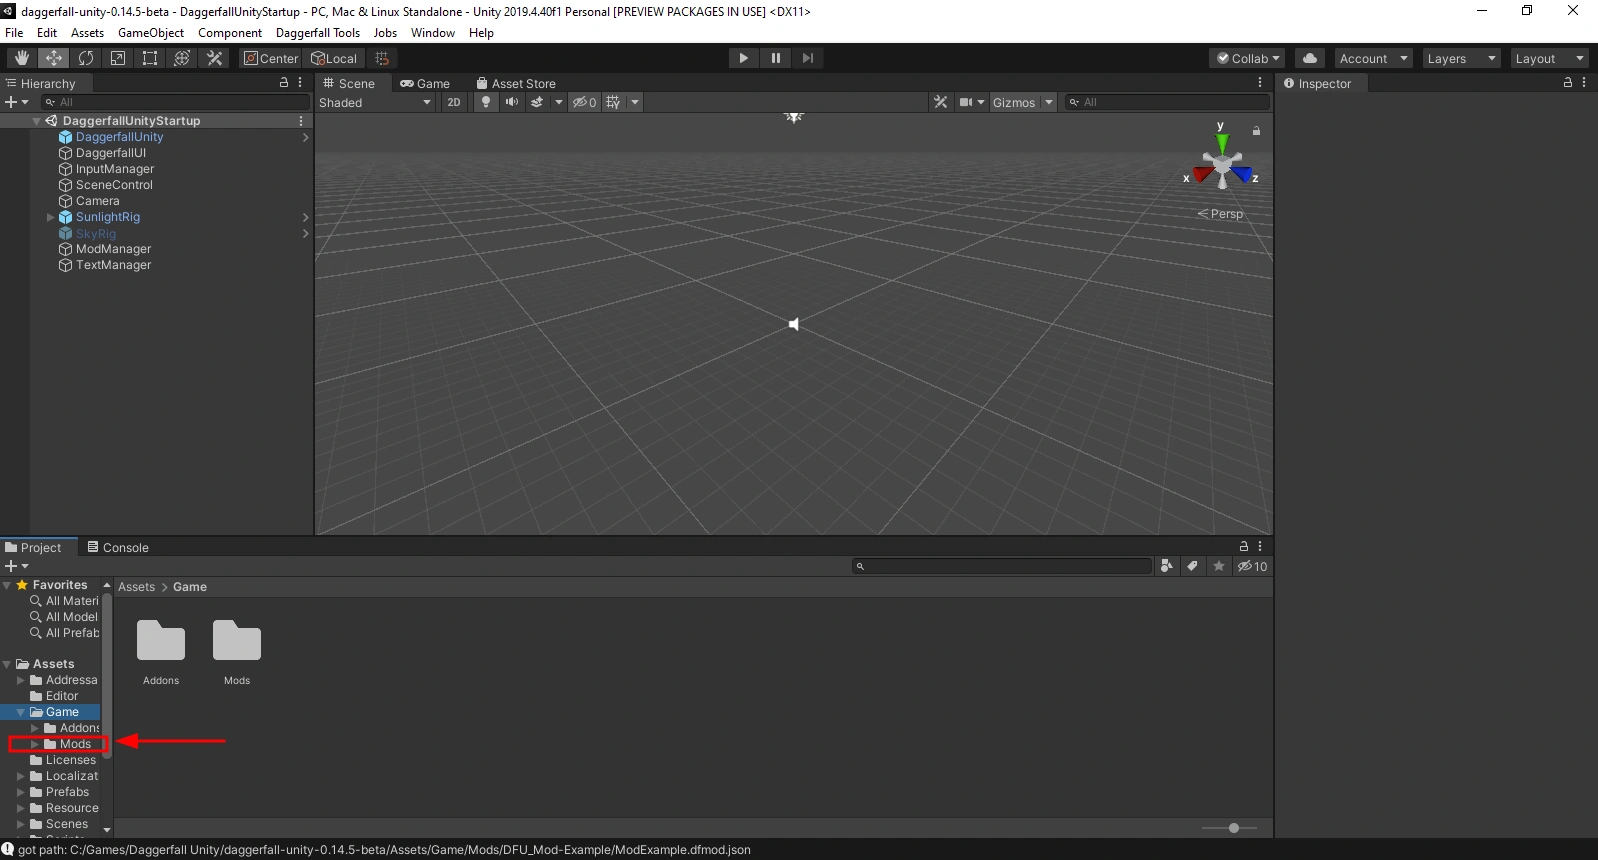1598x860 pixels.
Task: Toggle scene audio
Action: pyautogui.click(x=512, y=102)
